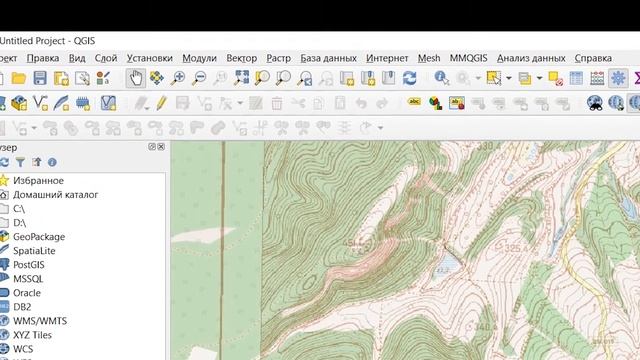
Task: Activate the Pan Map hand tool
Action: tap(136, 78)
